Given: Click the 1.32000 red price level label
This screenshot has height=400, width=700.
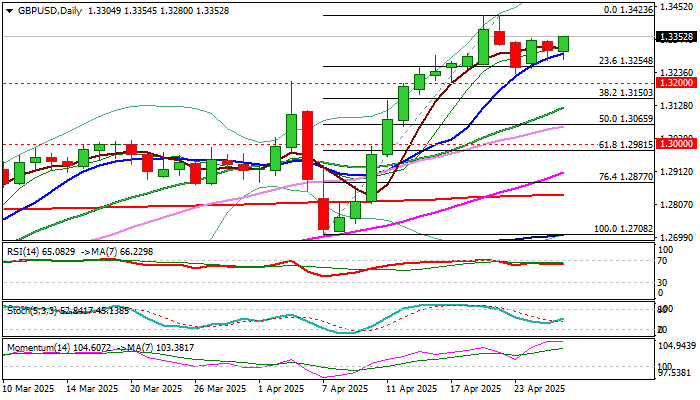Looking at the screenshot, I should click(676, 83).
